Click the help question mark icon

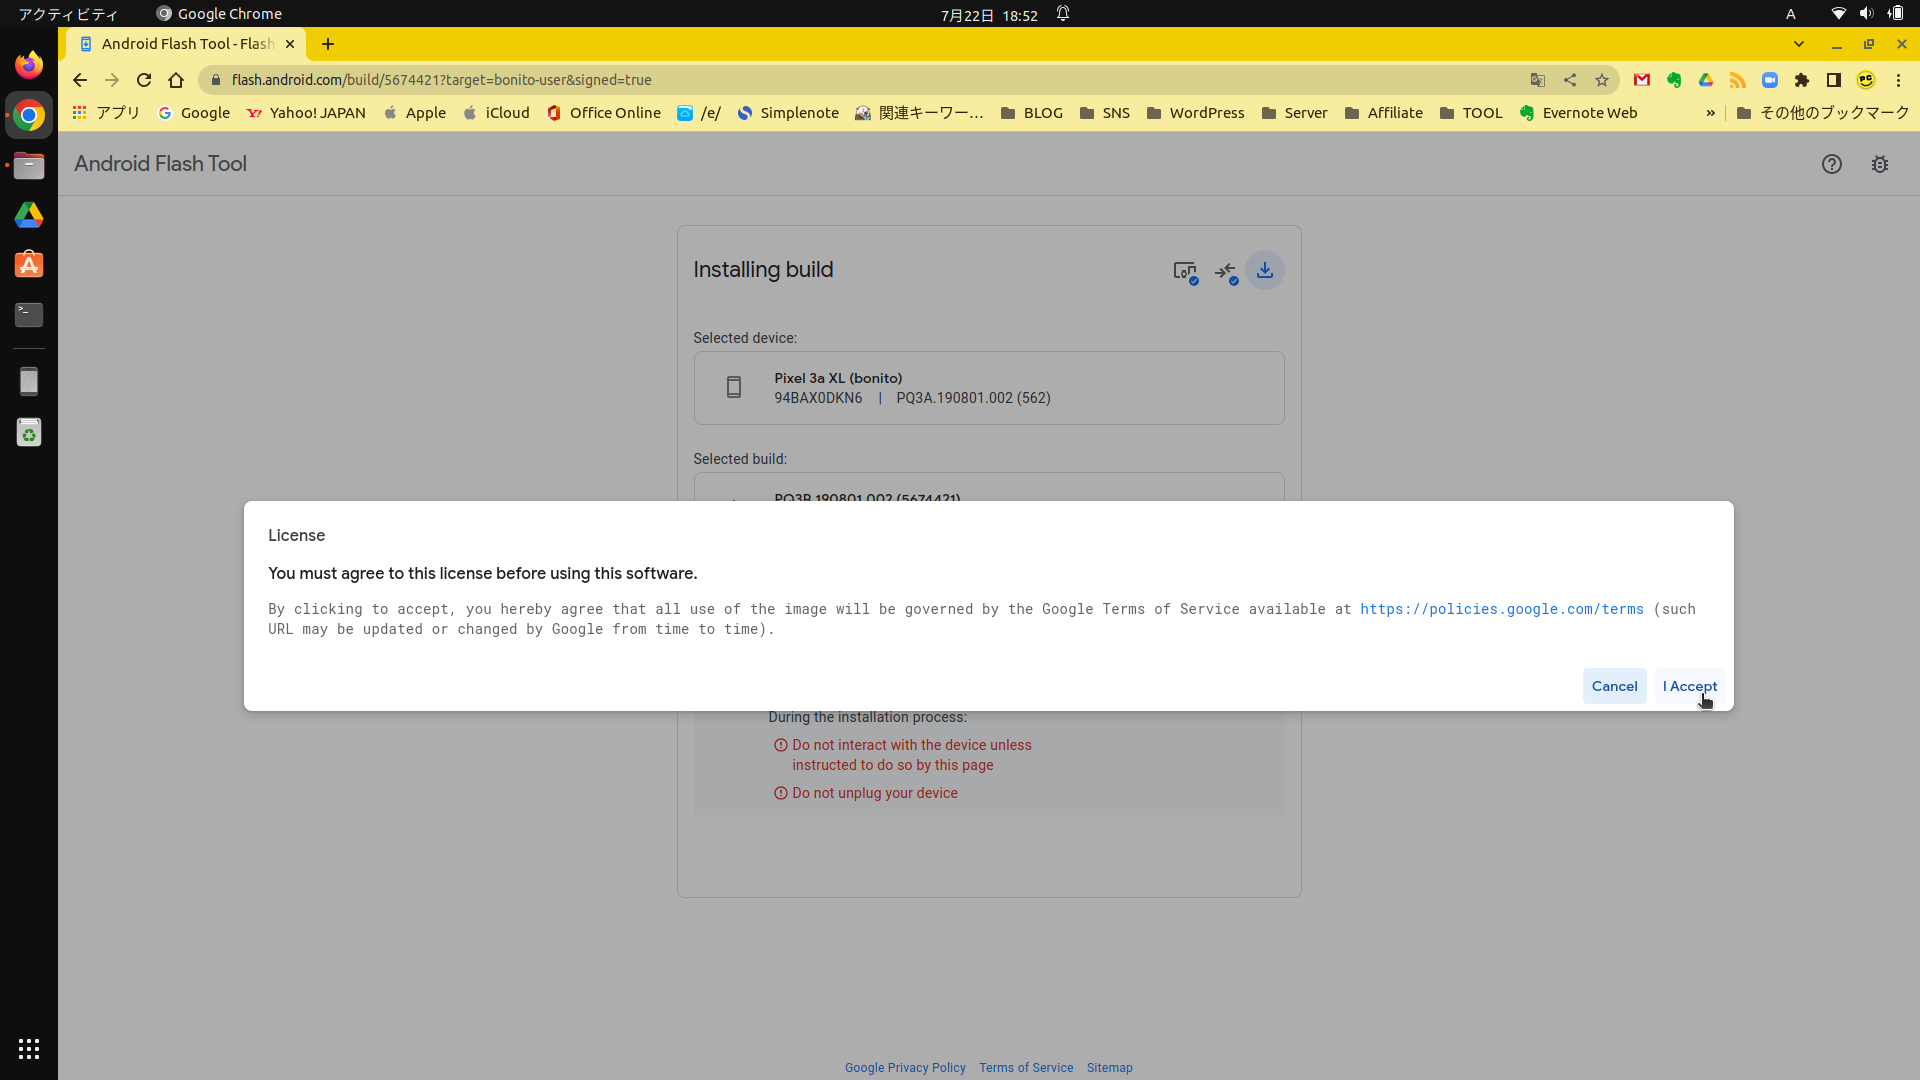coord(1831,164)
